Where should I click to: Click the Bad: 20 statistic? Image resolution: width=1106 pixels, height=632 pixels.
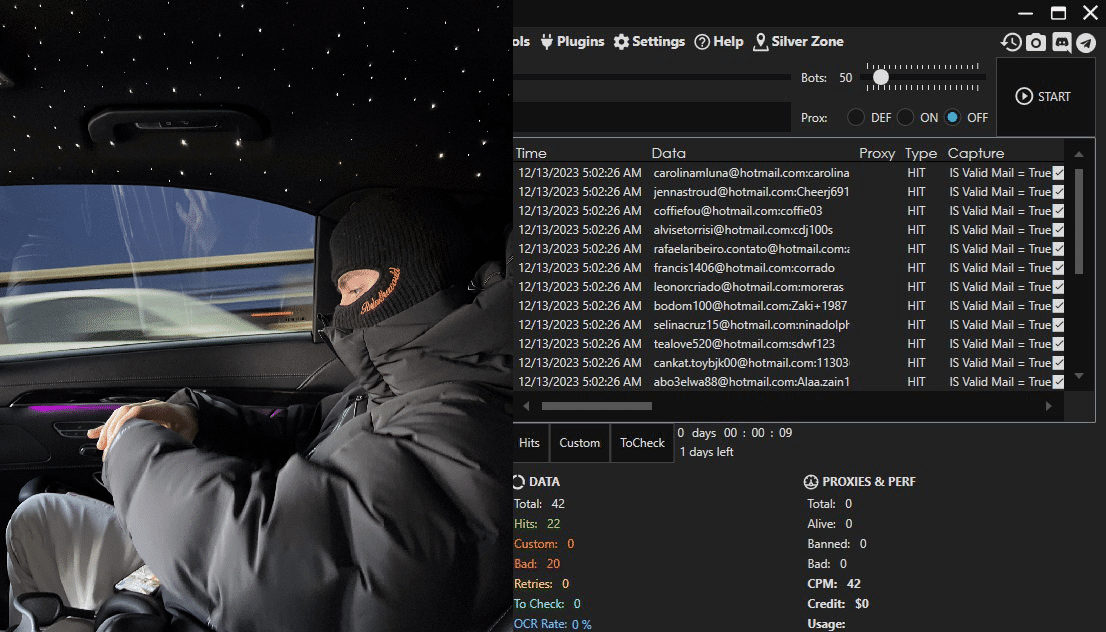[x=537, y=564]
